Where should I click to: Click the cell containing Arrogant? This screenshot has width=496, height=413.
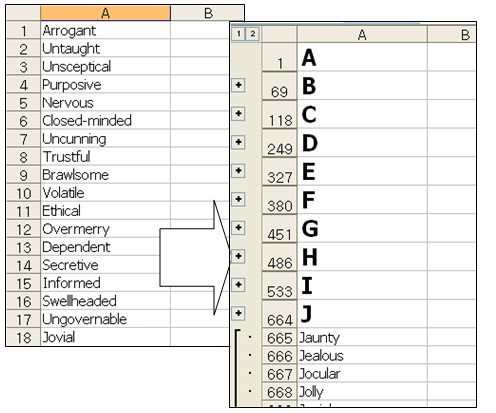click(x=105, y=31)
